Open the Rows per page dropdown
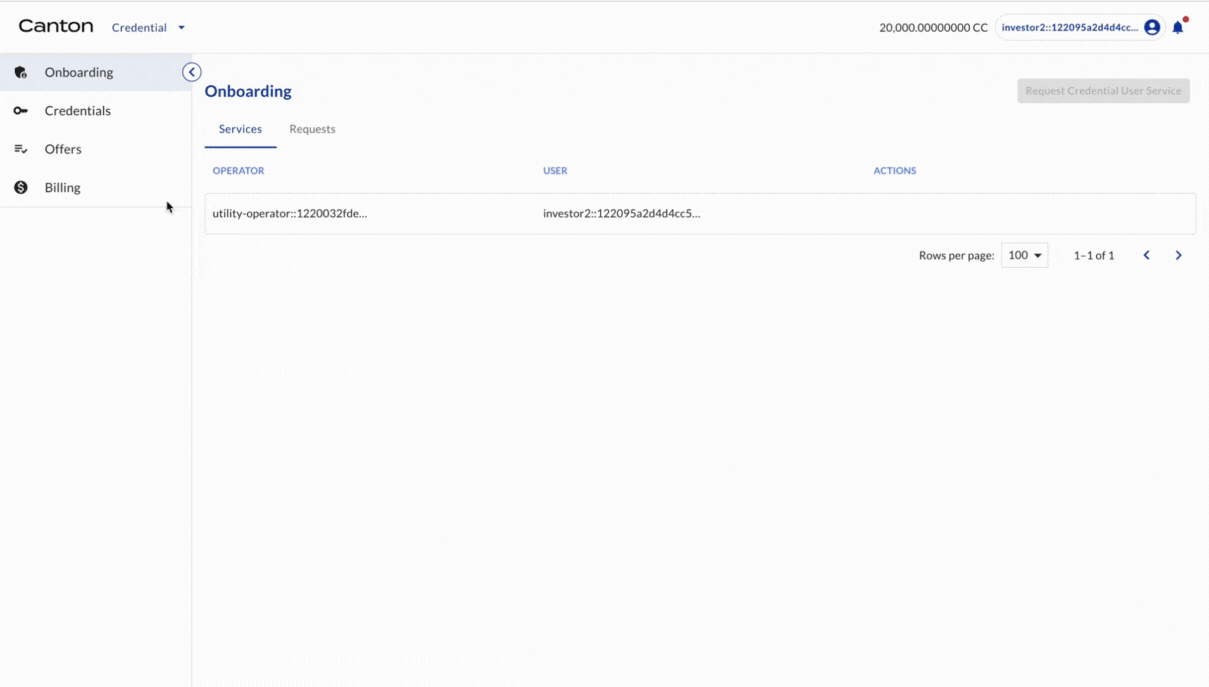 coord(1024,256)
